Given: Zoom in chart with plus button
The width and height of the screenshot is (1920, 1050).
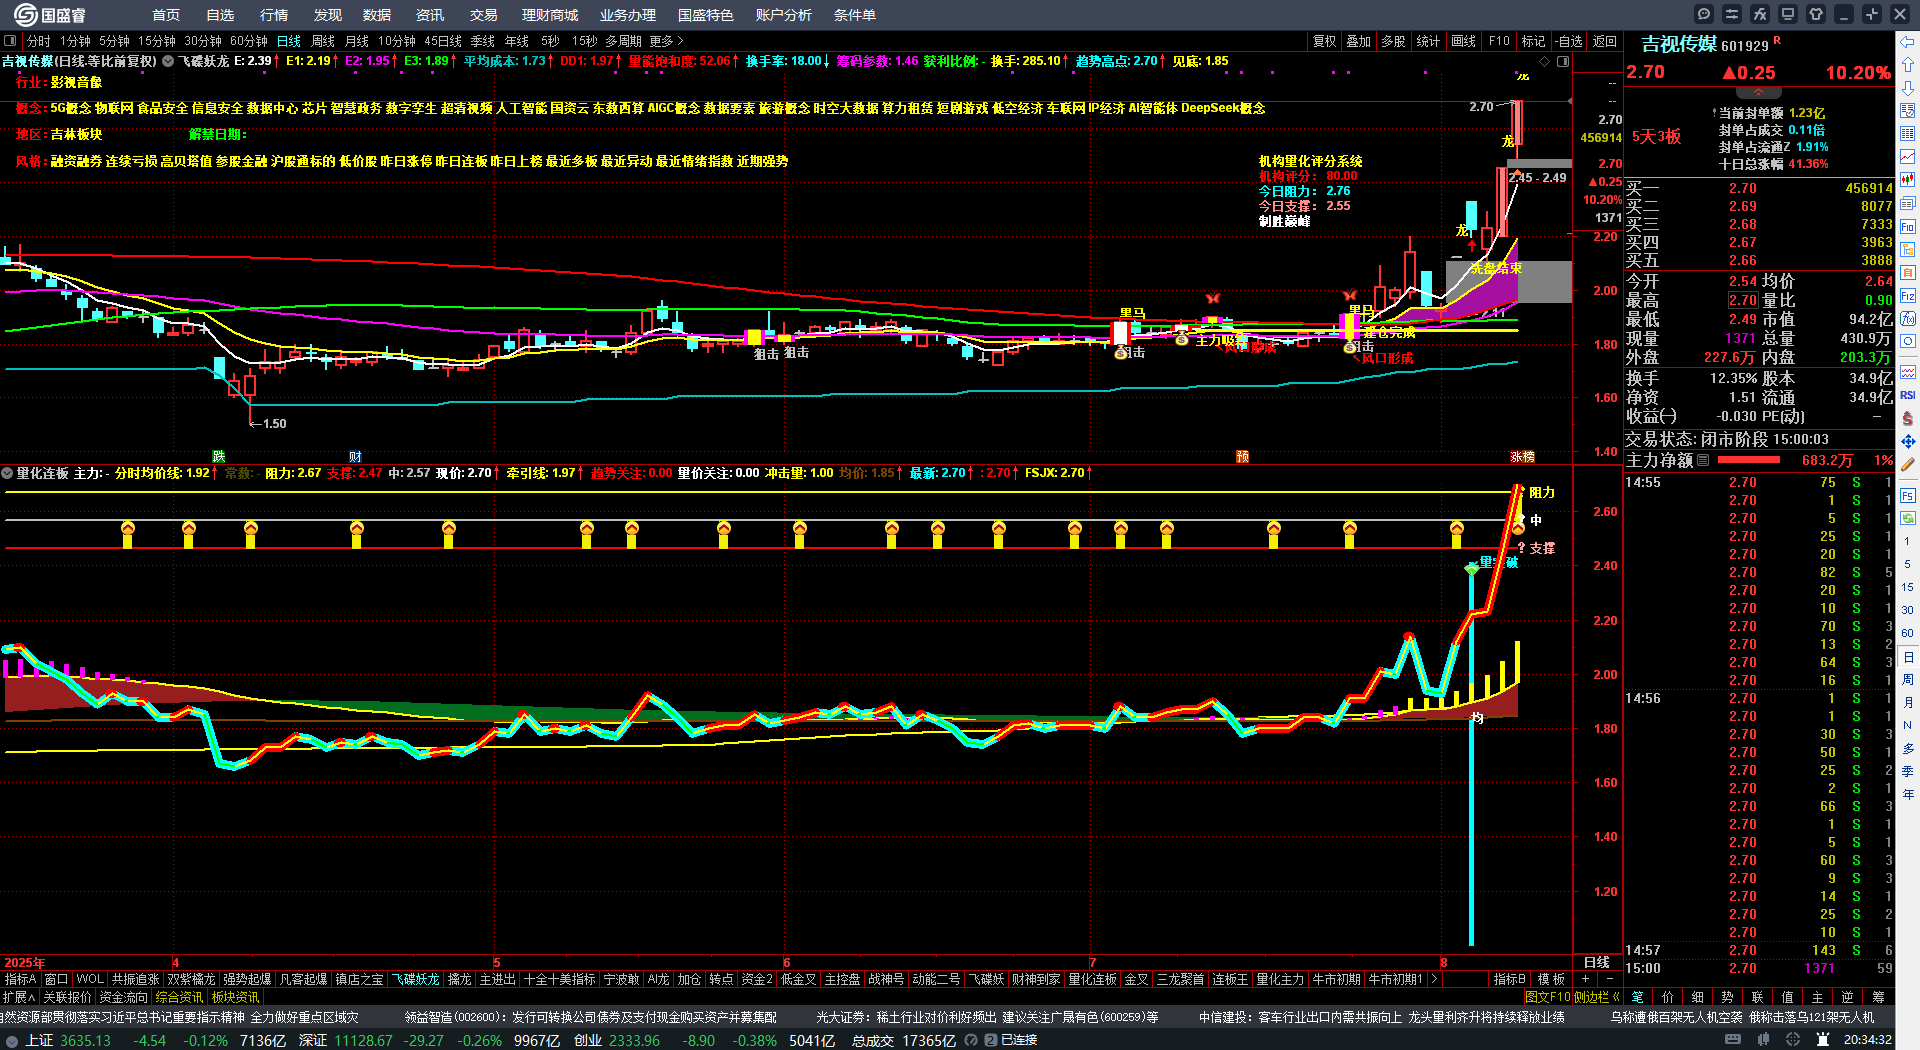Looking at the screenshot, I should [1586, 979].
